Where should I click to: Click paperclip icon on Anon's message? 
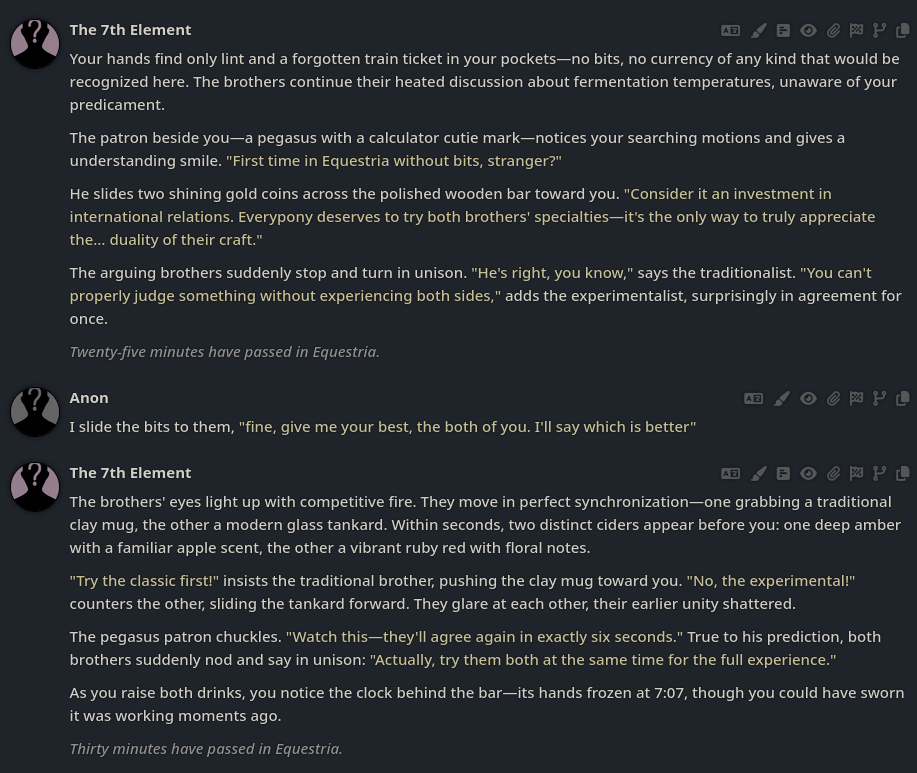(833, 399)
